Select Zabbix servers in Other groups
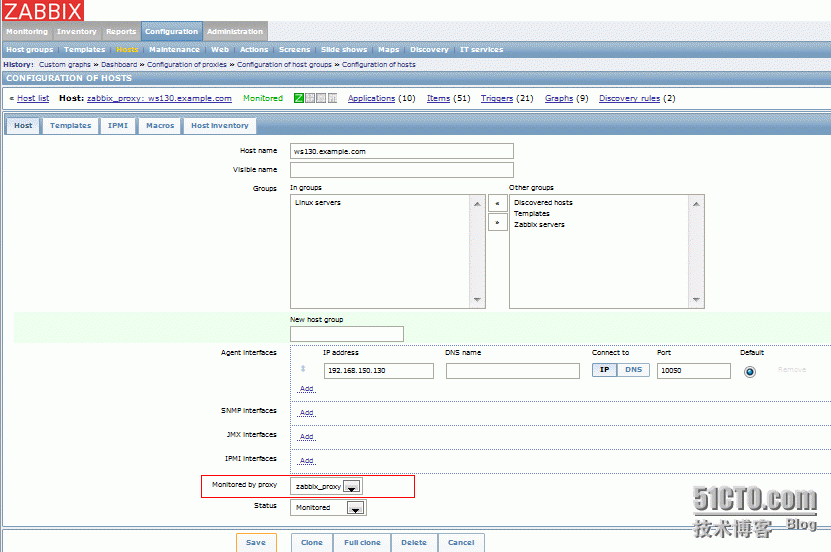 (539, 225)
